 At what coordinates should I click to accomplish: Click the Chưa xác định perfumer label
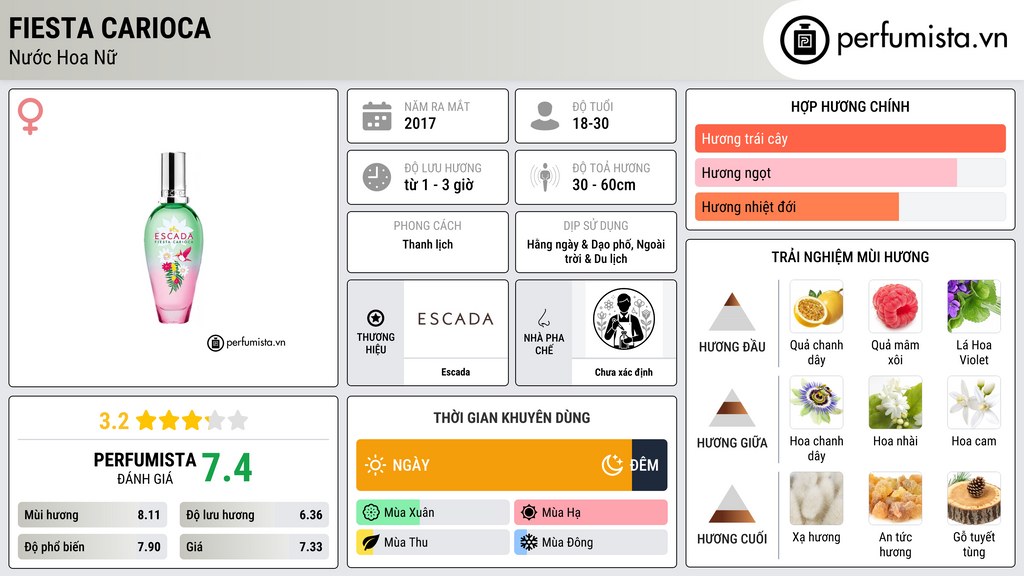coord(624,372)
